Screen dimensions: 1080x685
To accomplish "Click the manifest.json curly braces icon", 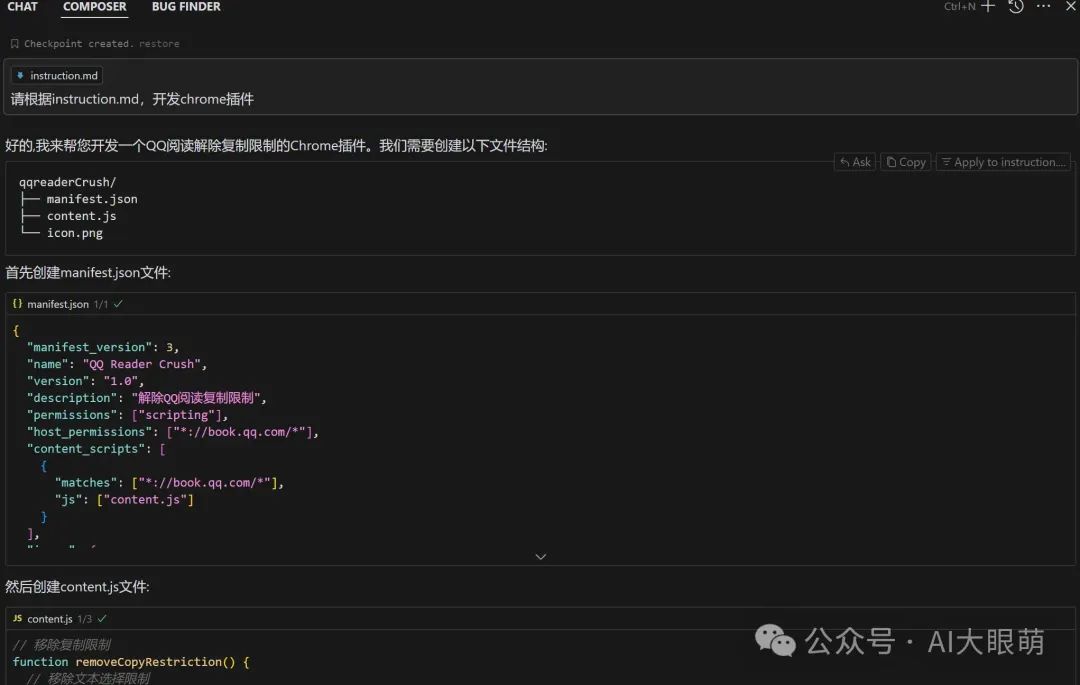I will 17,304.
